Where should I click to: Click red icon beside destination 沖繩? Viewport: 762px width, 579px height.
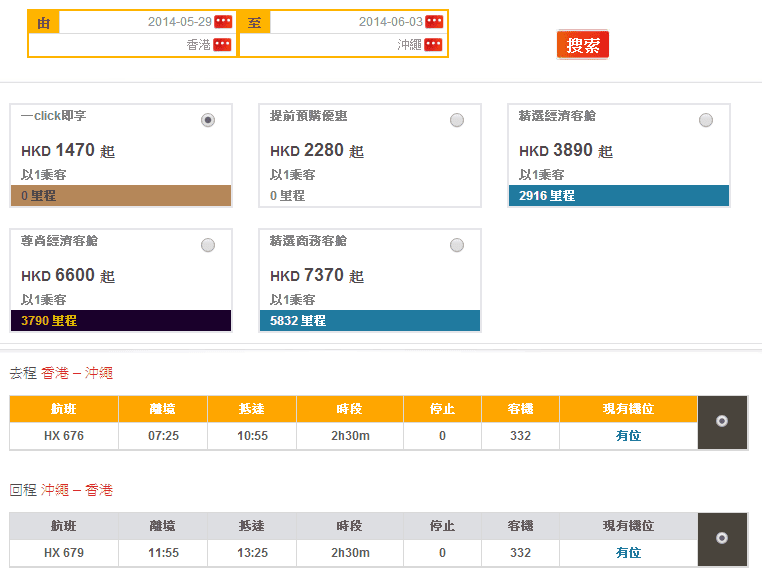pyautogui.click(x=434, y=45)
